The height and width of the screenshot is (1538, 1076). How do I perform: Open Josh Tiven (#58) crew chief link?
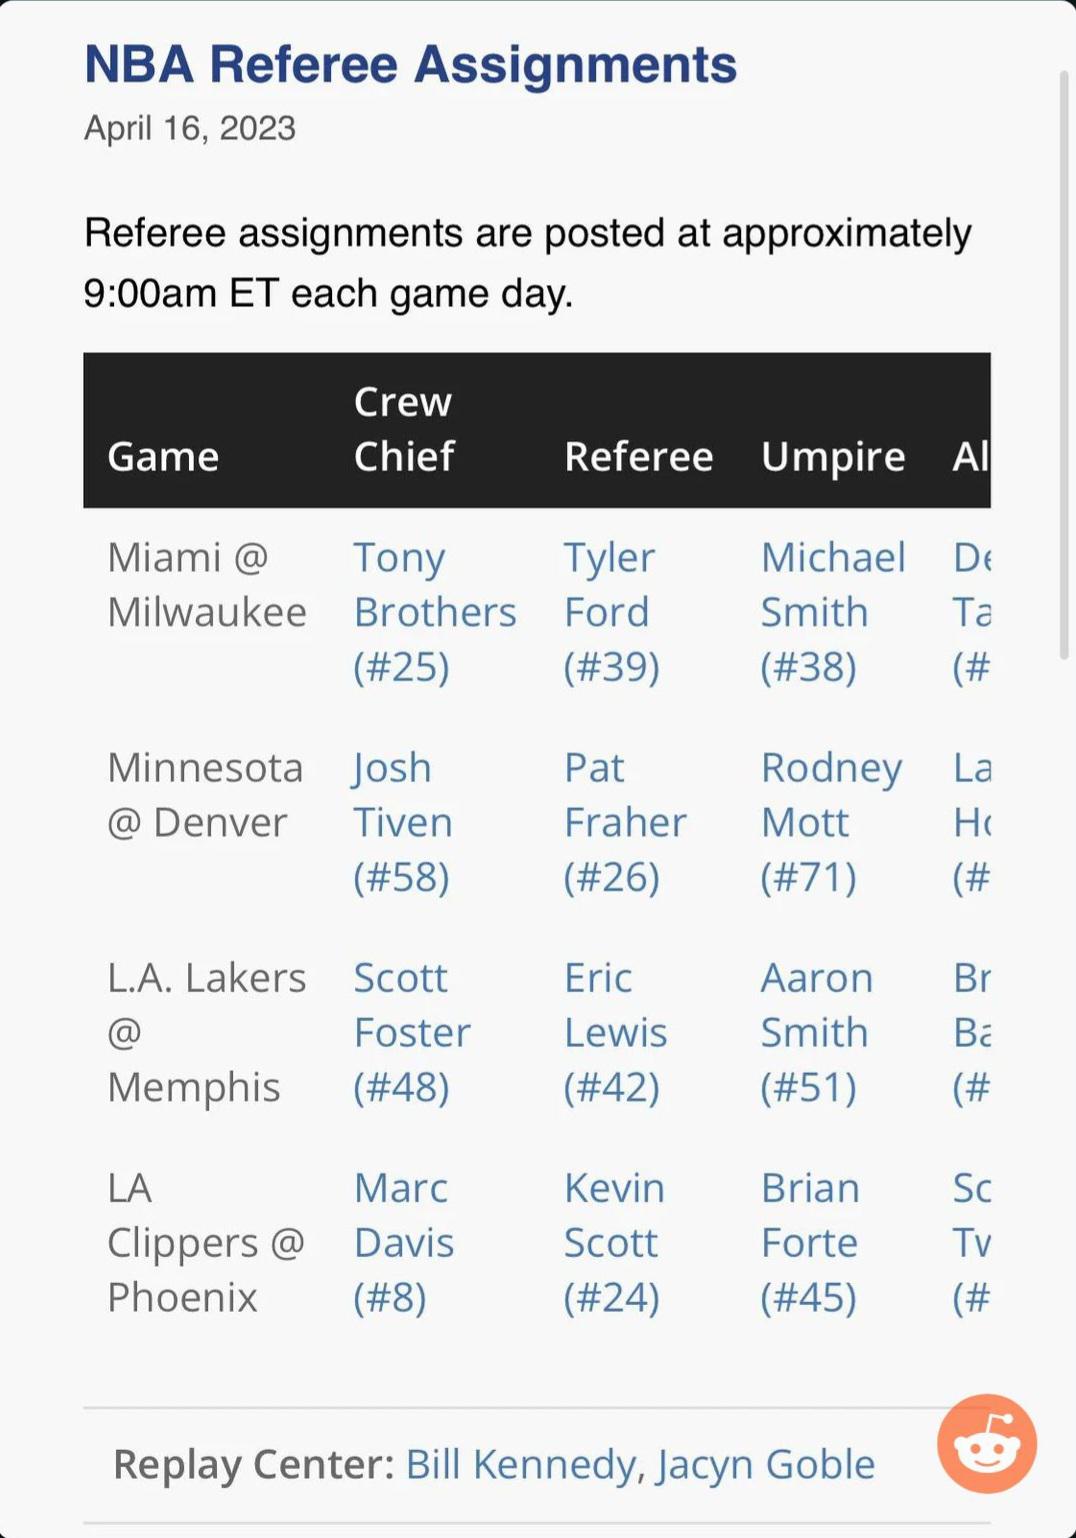pos(402,822)
